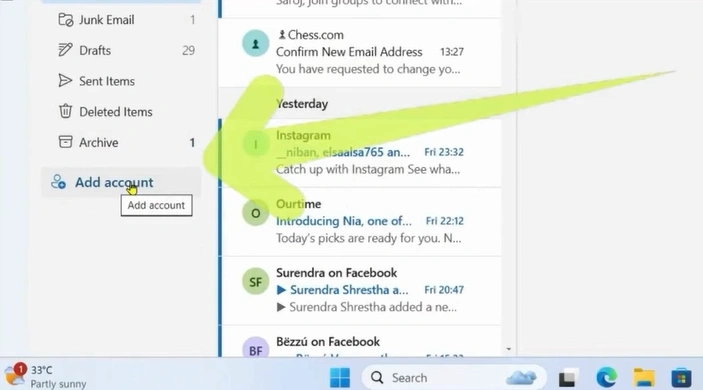The image size is (703, 390).
Task: Open the Ourtime Introducing Nia email
Action: click(362, 222)
